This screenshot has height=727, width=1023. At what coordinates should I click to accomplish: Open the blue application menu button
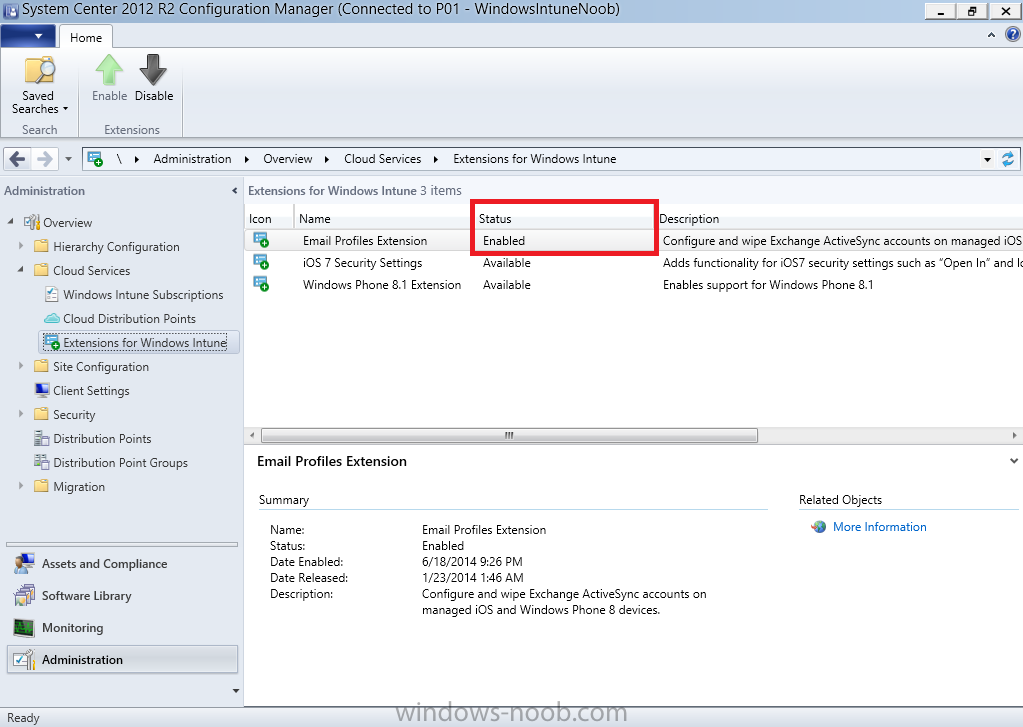tap(28, 36)
